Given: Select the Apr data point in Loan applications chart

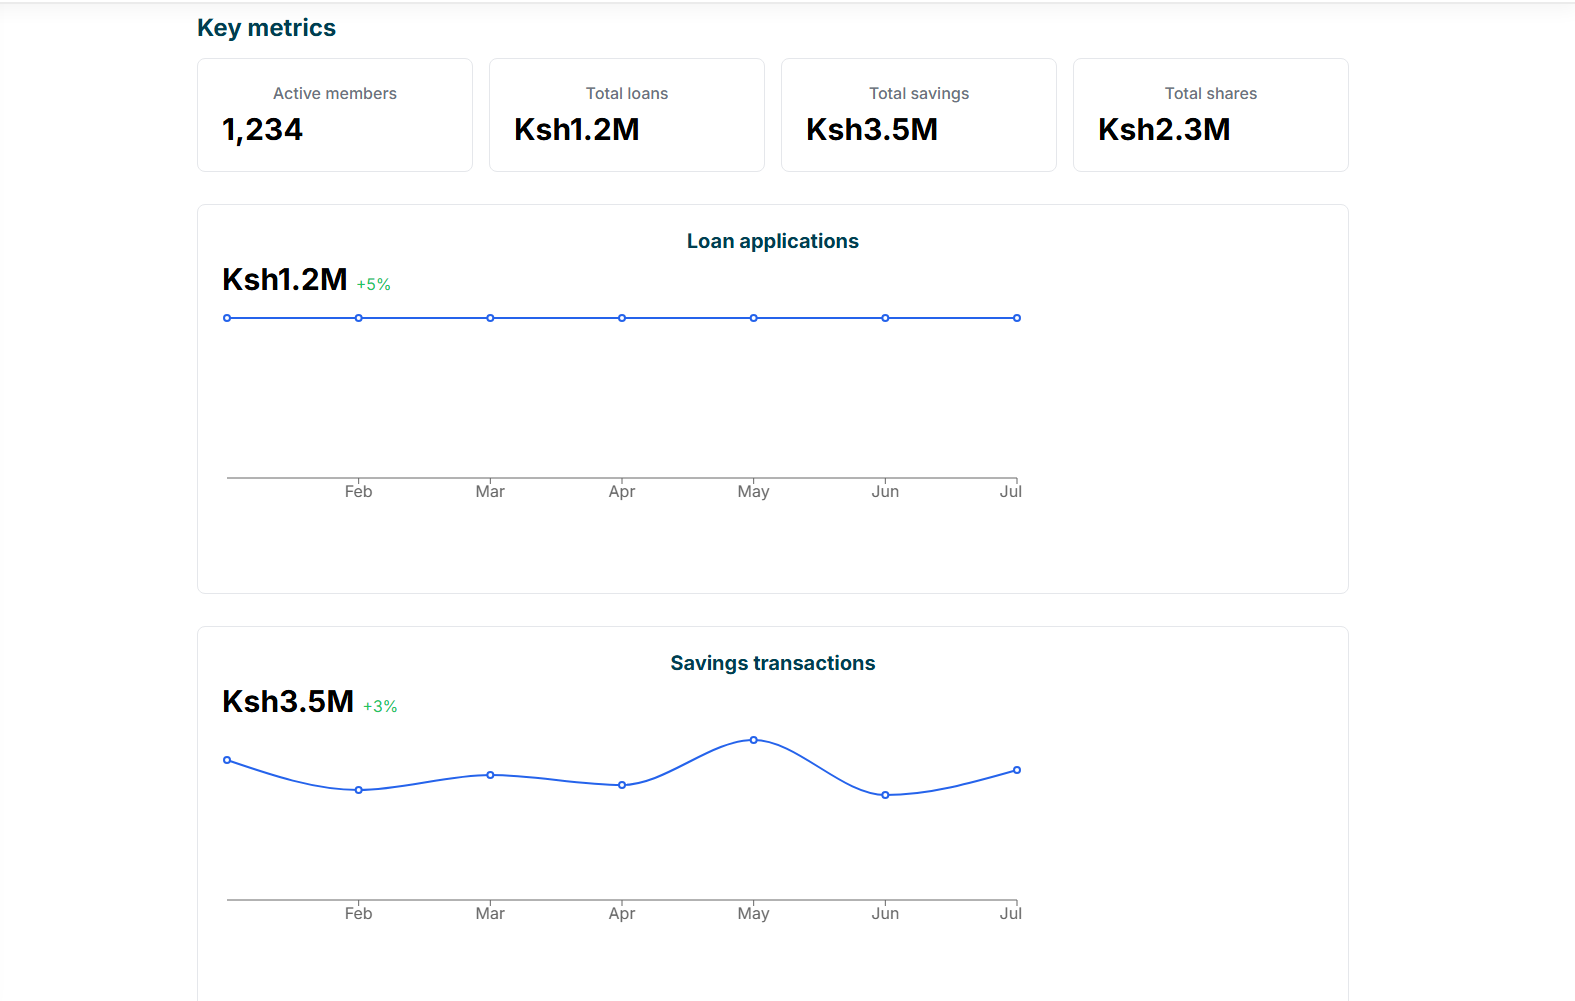Looking at the screenshot, I should click(x=622, y=318).
